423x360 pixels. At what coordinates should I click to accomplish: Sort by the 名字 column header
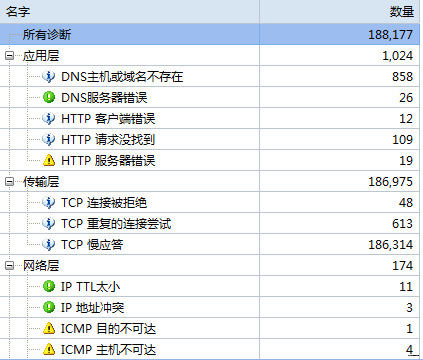pos(130,12)
